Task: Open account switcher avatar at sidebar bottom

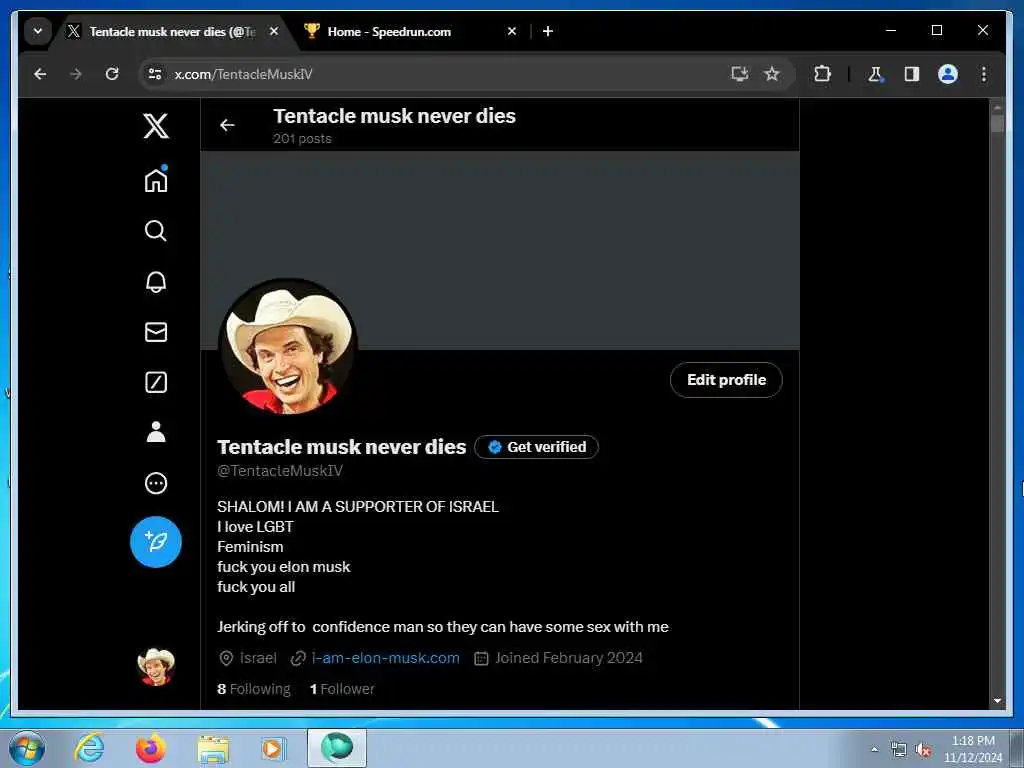Action: [x=155, y=667]
